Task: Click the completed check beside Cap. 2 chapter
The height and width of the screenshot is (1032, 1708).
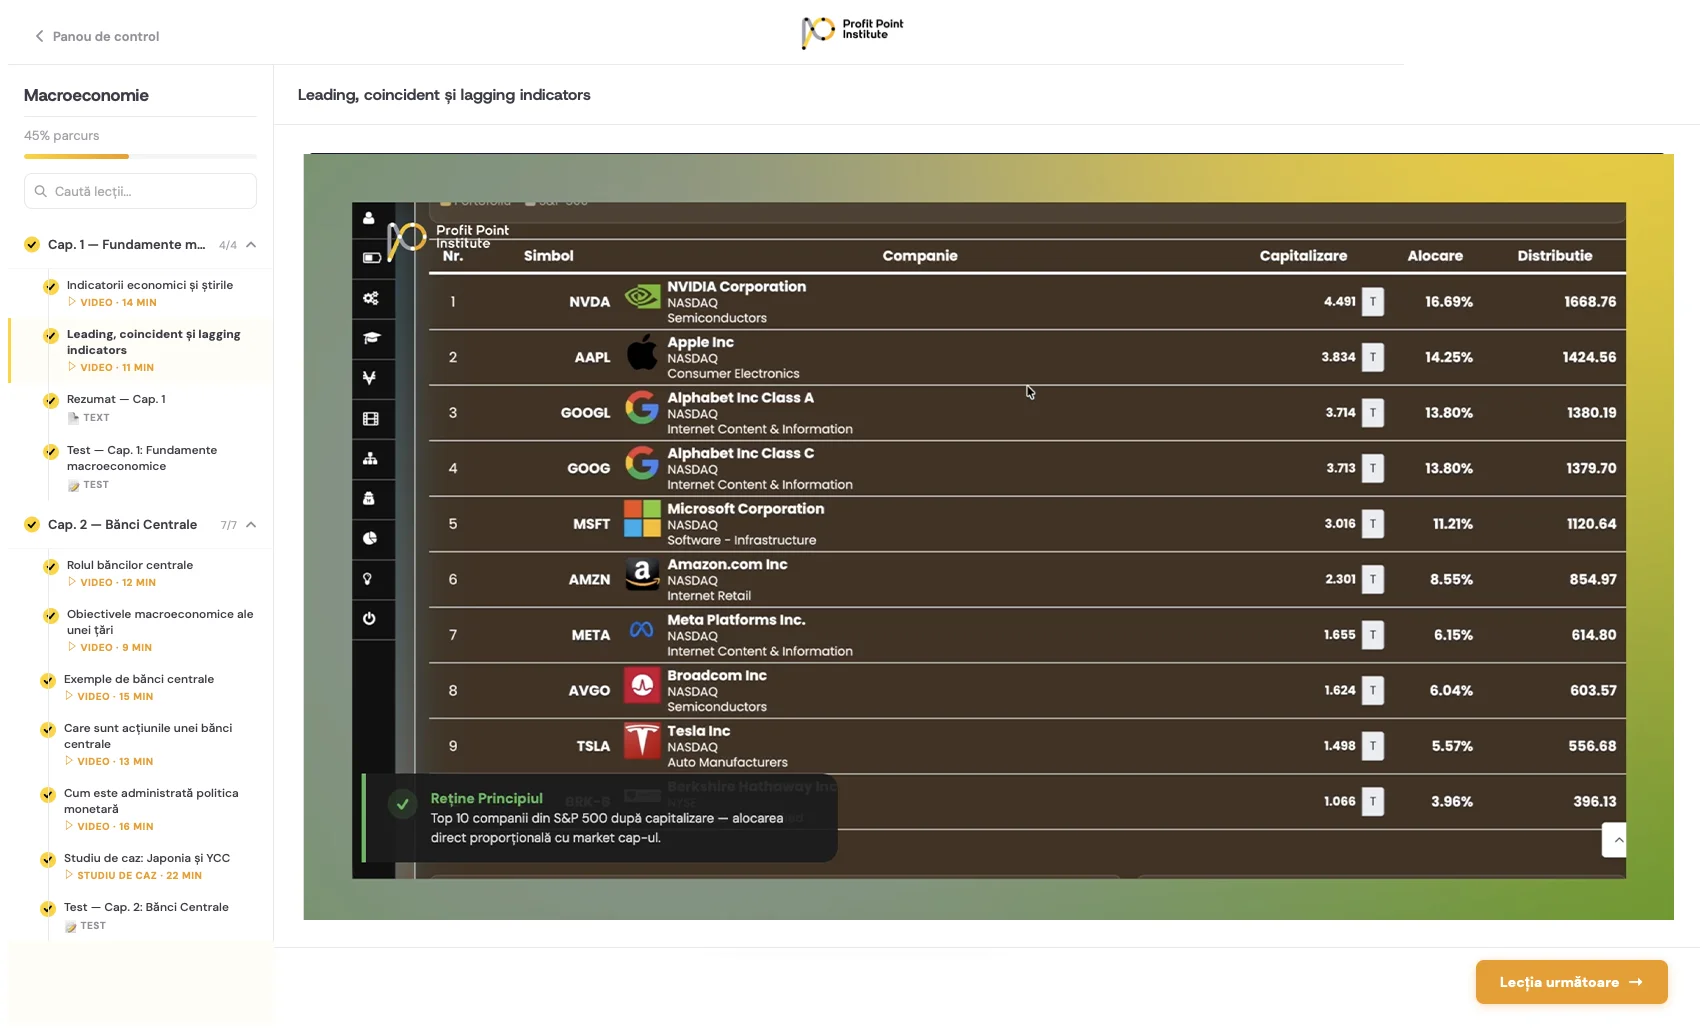Action: point(32,525)
